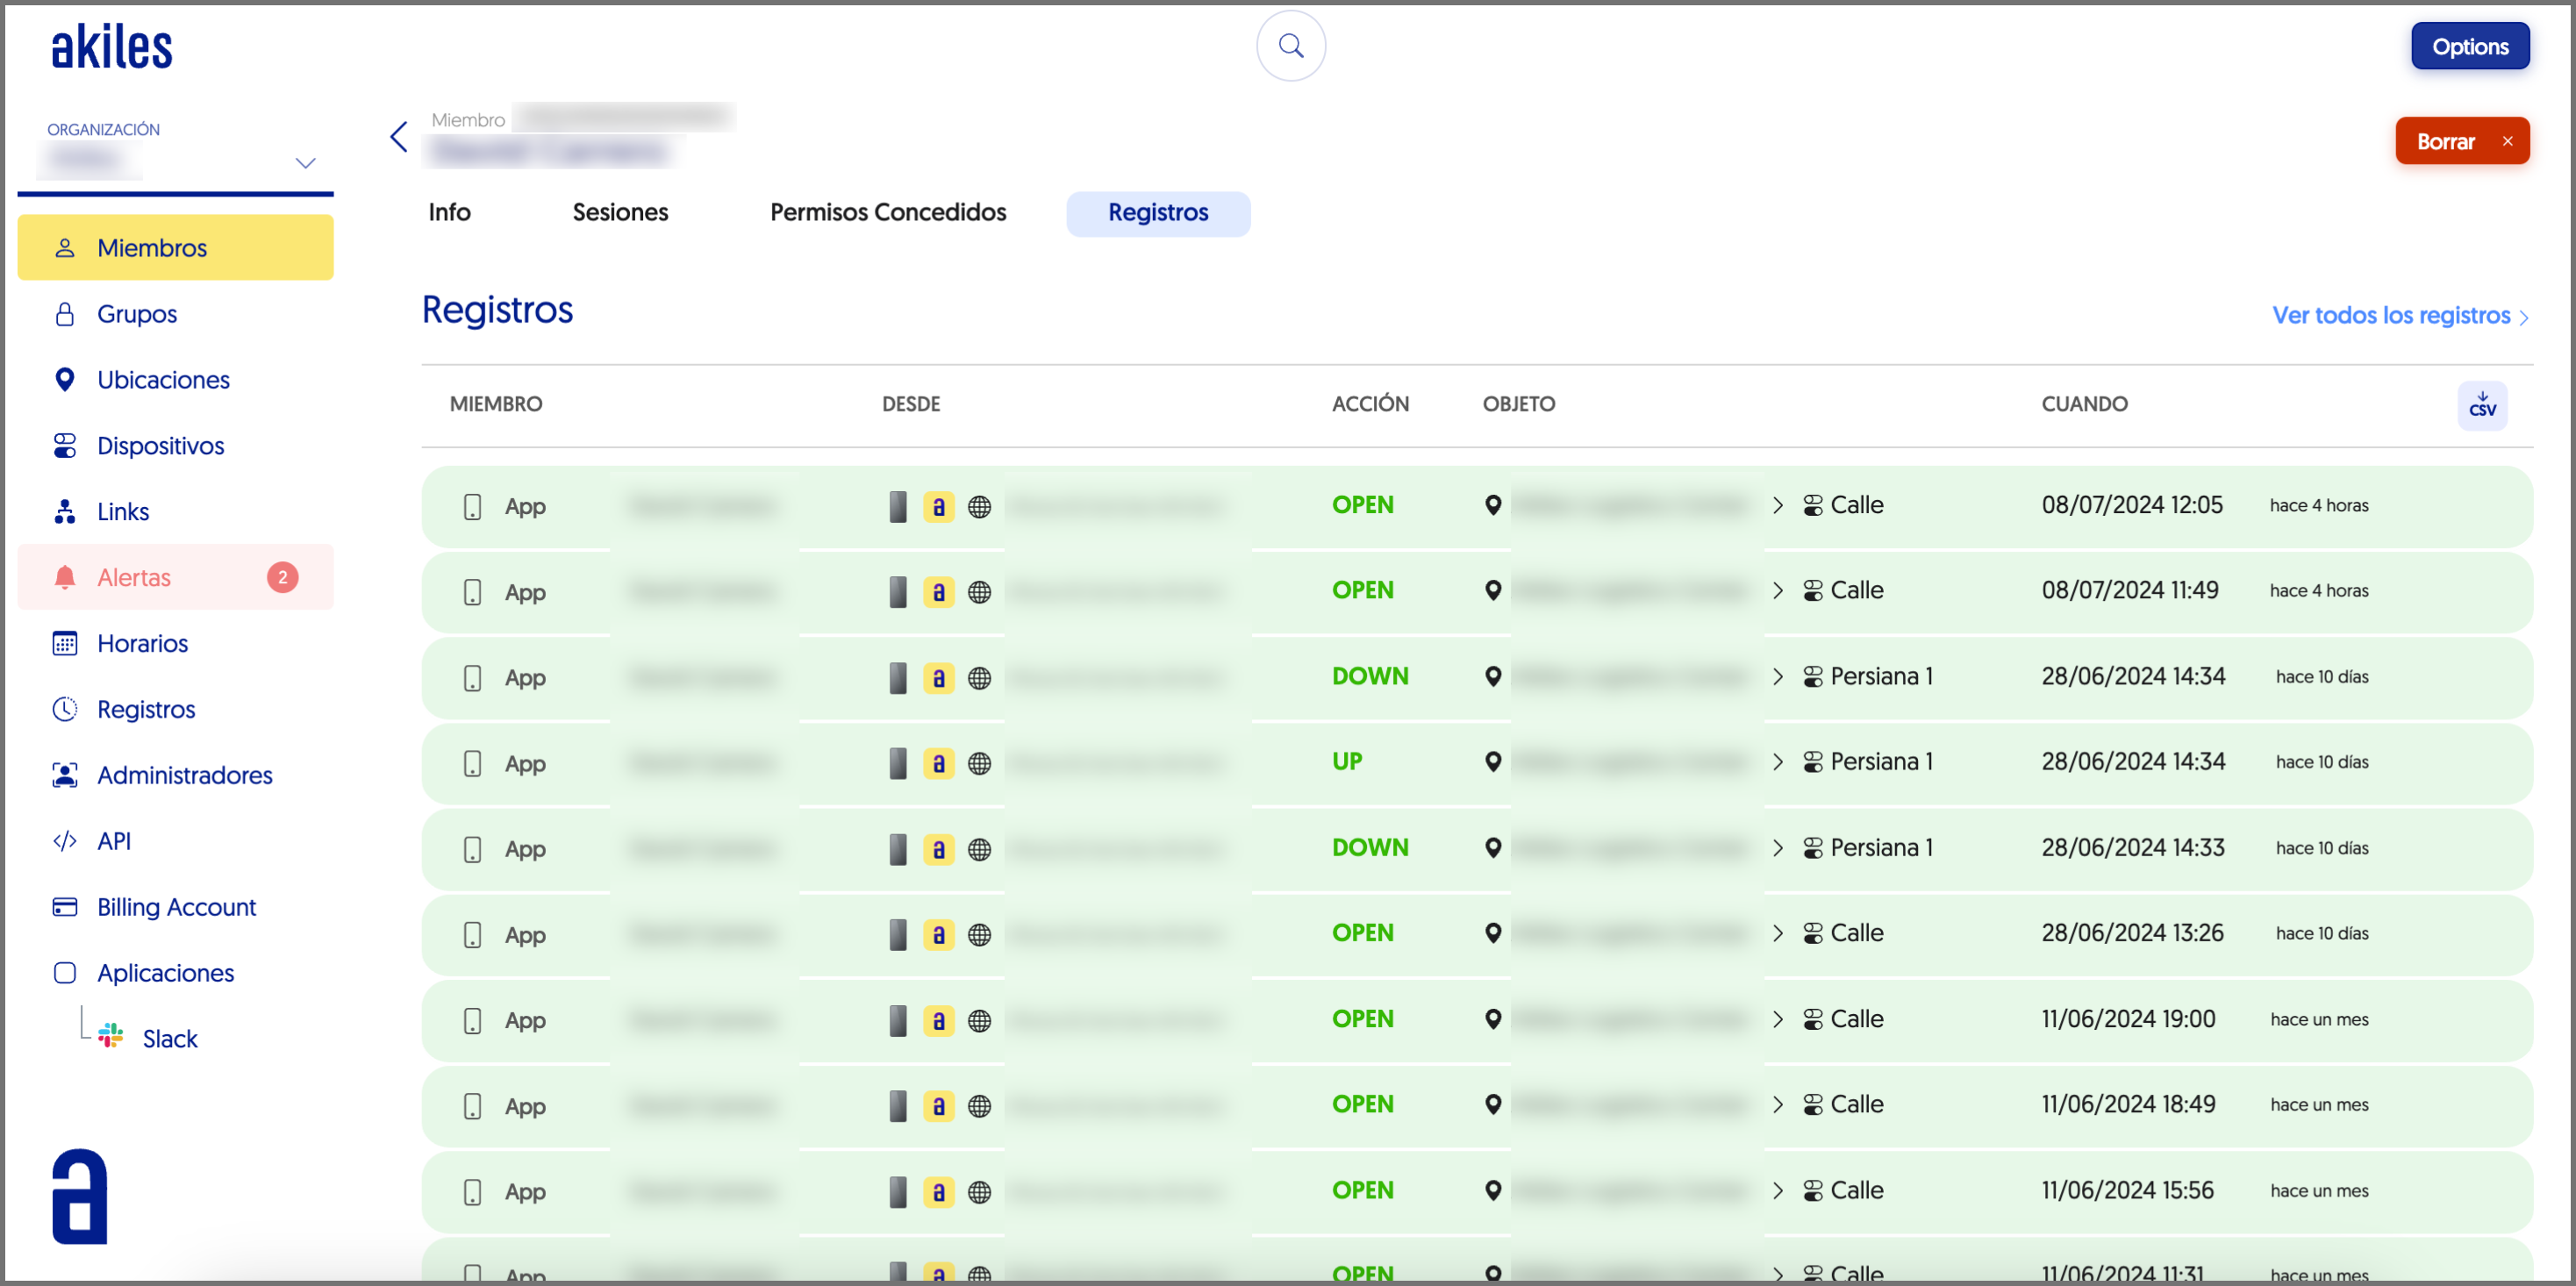The height and width of the screenshot is (1286, 2576).
Task: Switch to the Sesiones tab
Action: coord(620,212)
